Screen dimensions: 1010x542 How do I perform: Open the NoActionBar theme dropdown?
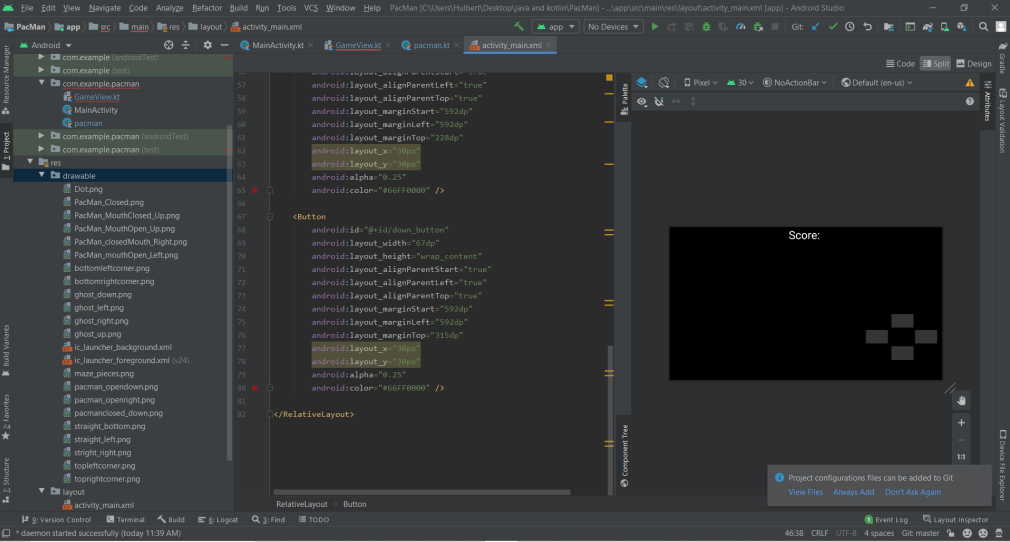point(798,83)
